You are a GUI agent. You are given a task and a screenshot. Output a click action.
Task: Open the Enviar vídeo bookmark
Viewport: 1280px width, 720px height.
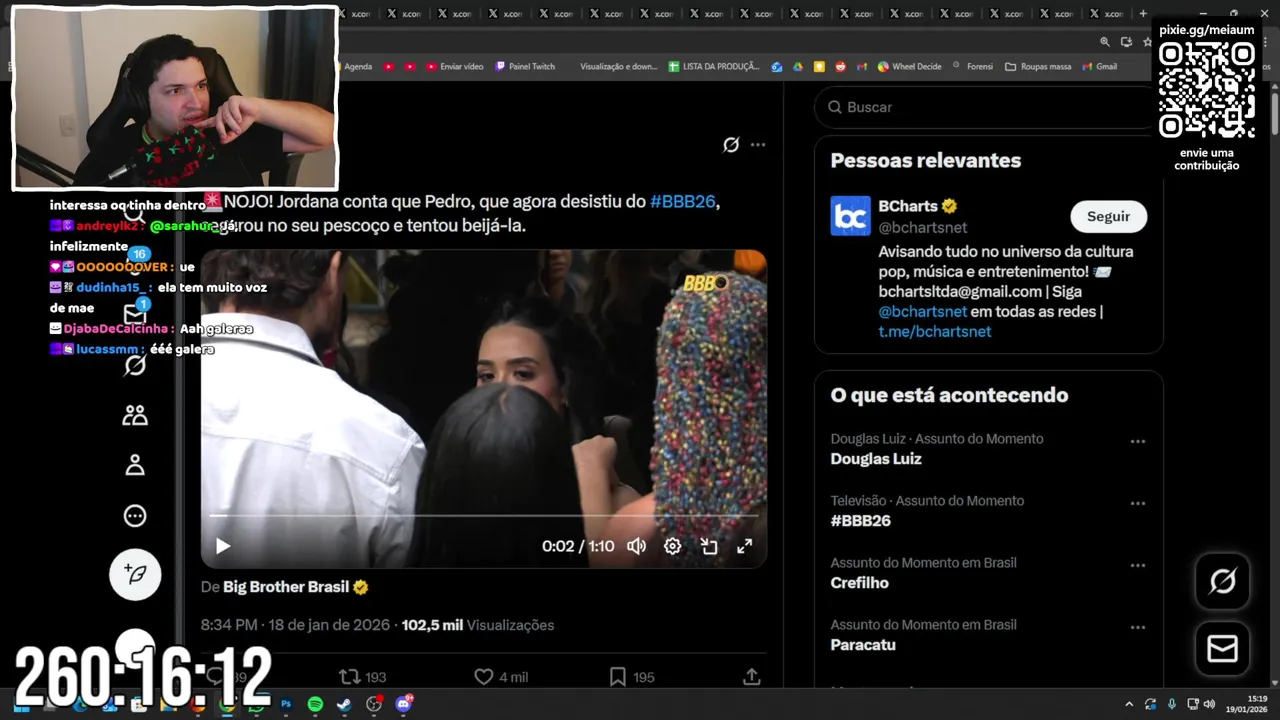(455, 67)
